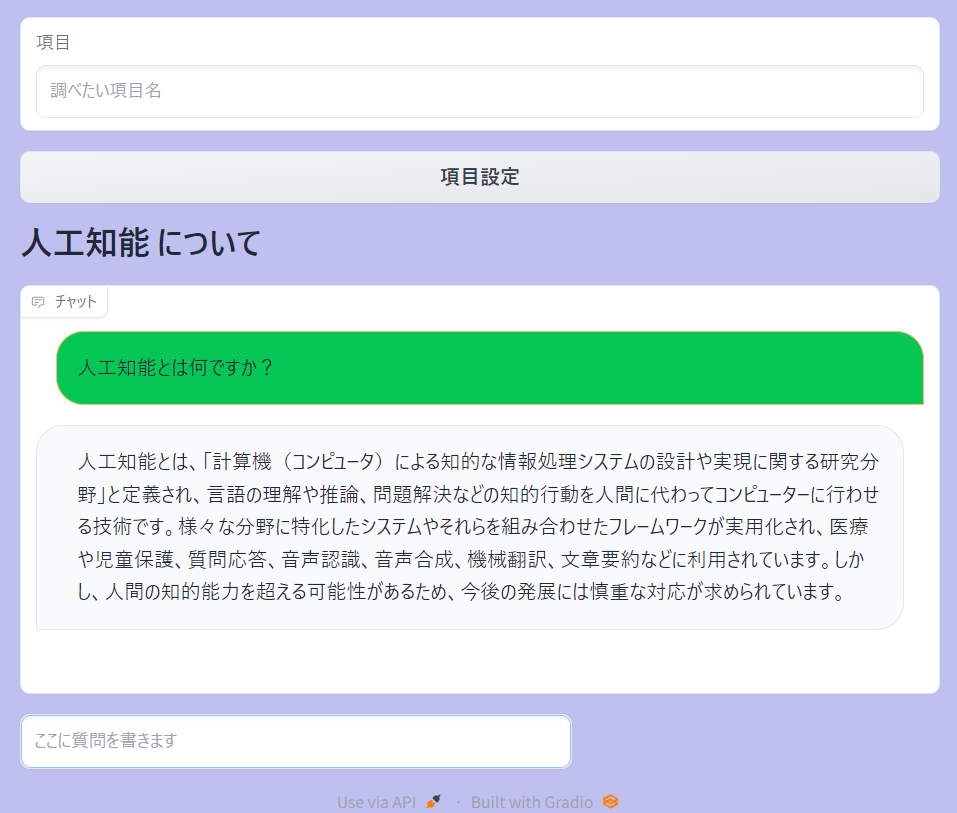
Task: Click the 人工知能 について heading
Action: [x=142, y=243]
